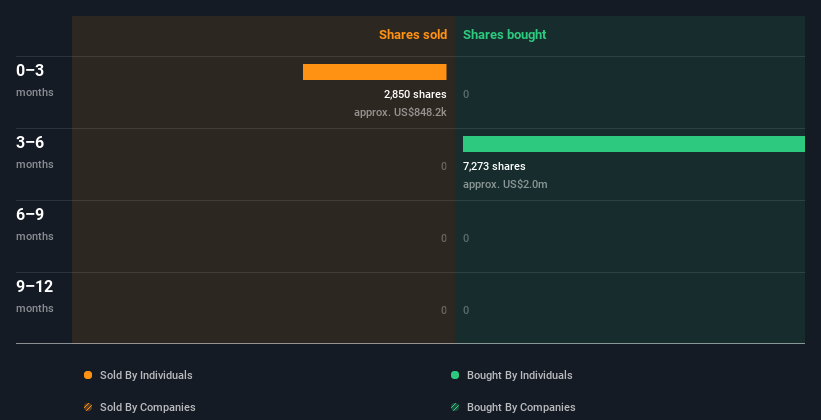Click the orange Sold By Individuals legend dot
This screenshot has height=420, width=821.
point(88,375)
